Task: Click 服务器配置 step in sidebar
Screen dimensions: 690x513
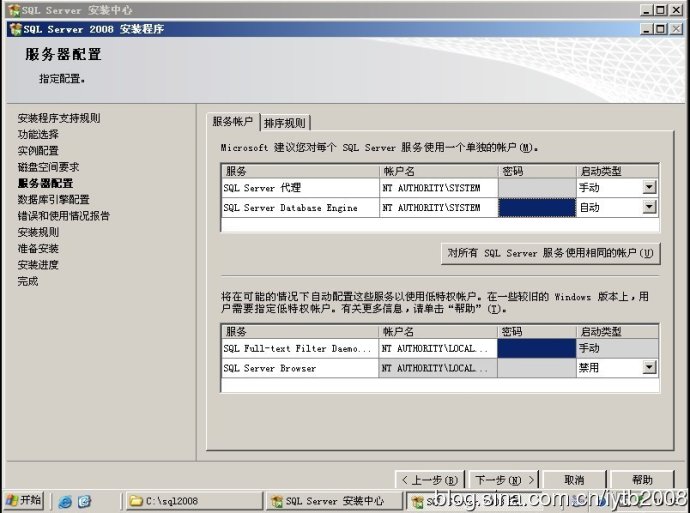Action: pos(45,183)
